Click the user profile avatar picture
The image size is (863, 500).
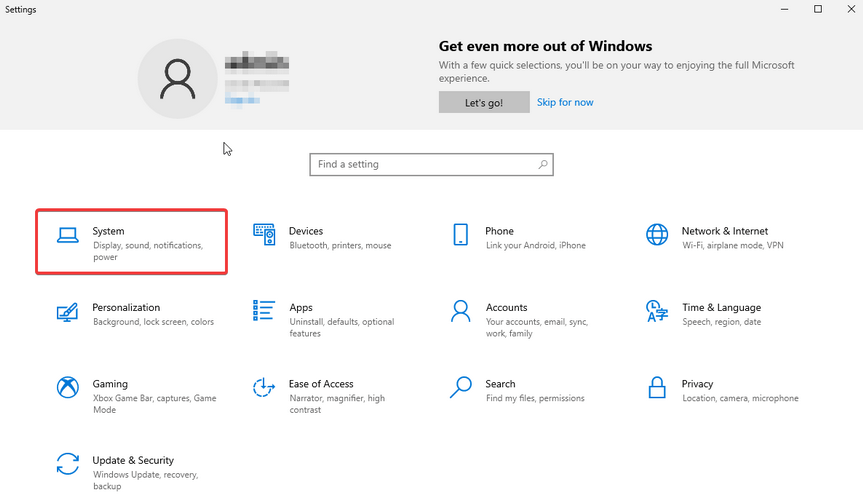tap(178, 78)
